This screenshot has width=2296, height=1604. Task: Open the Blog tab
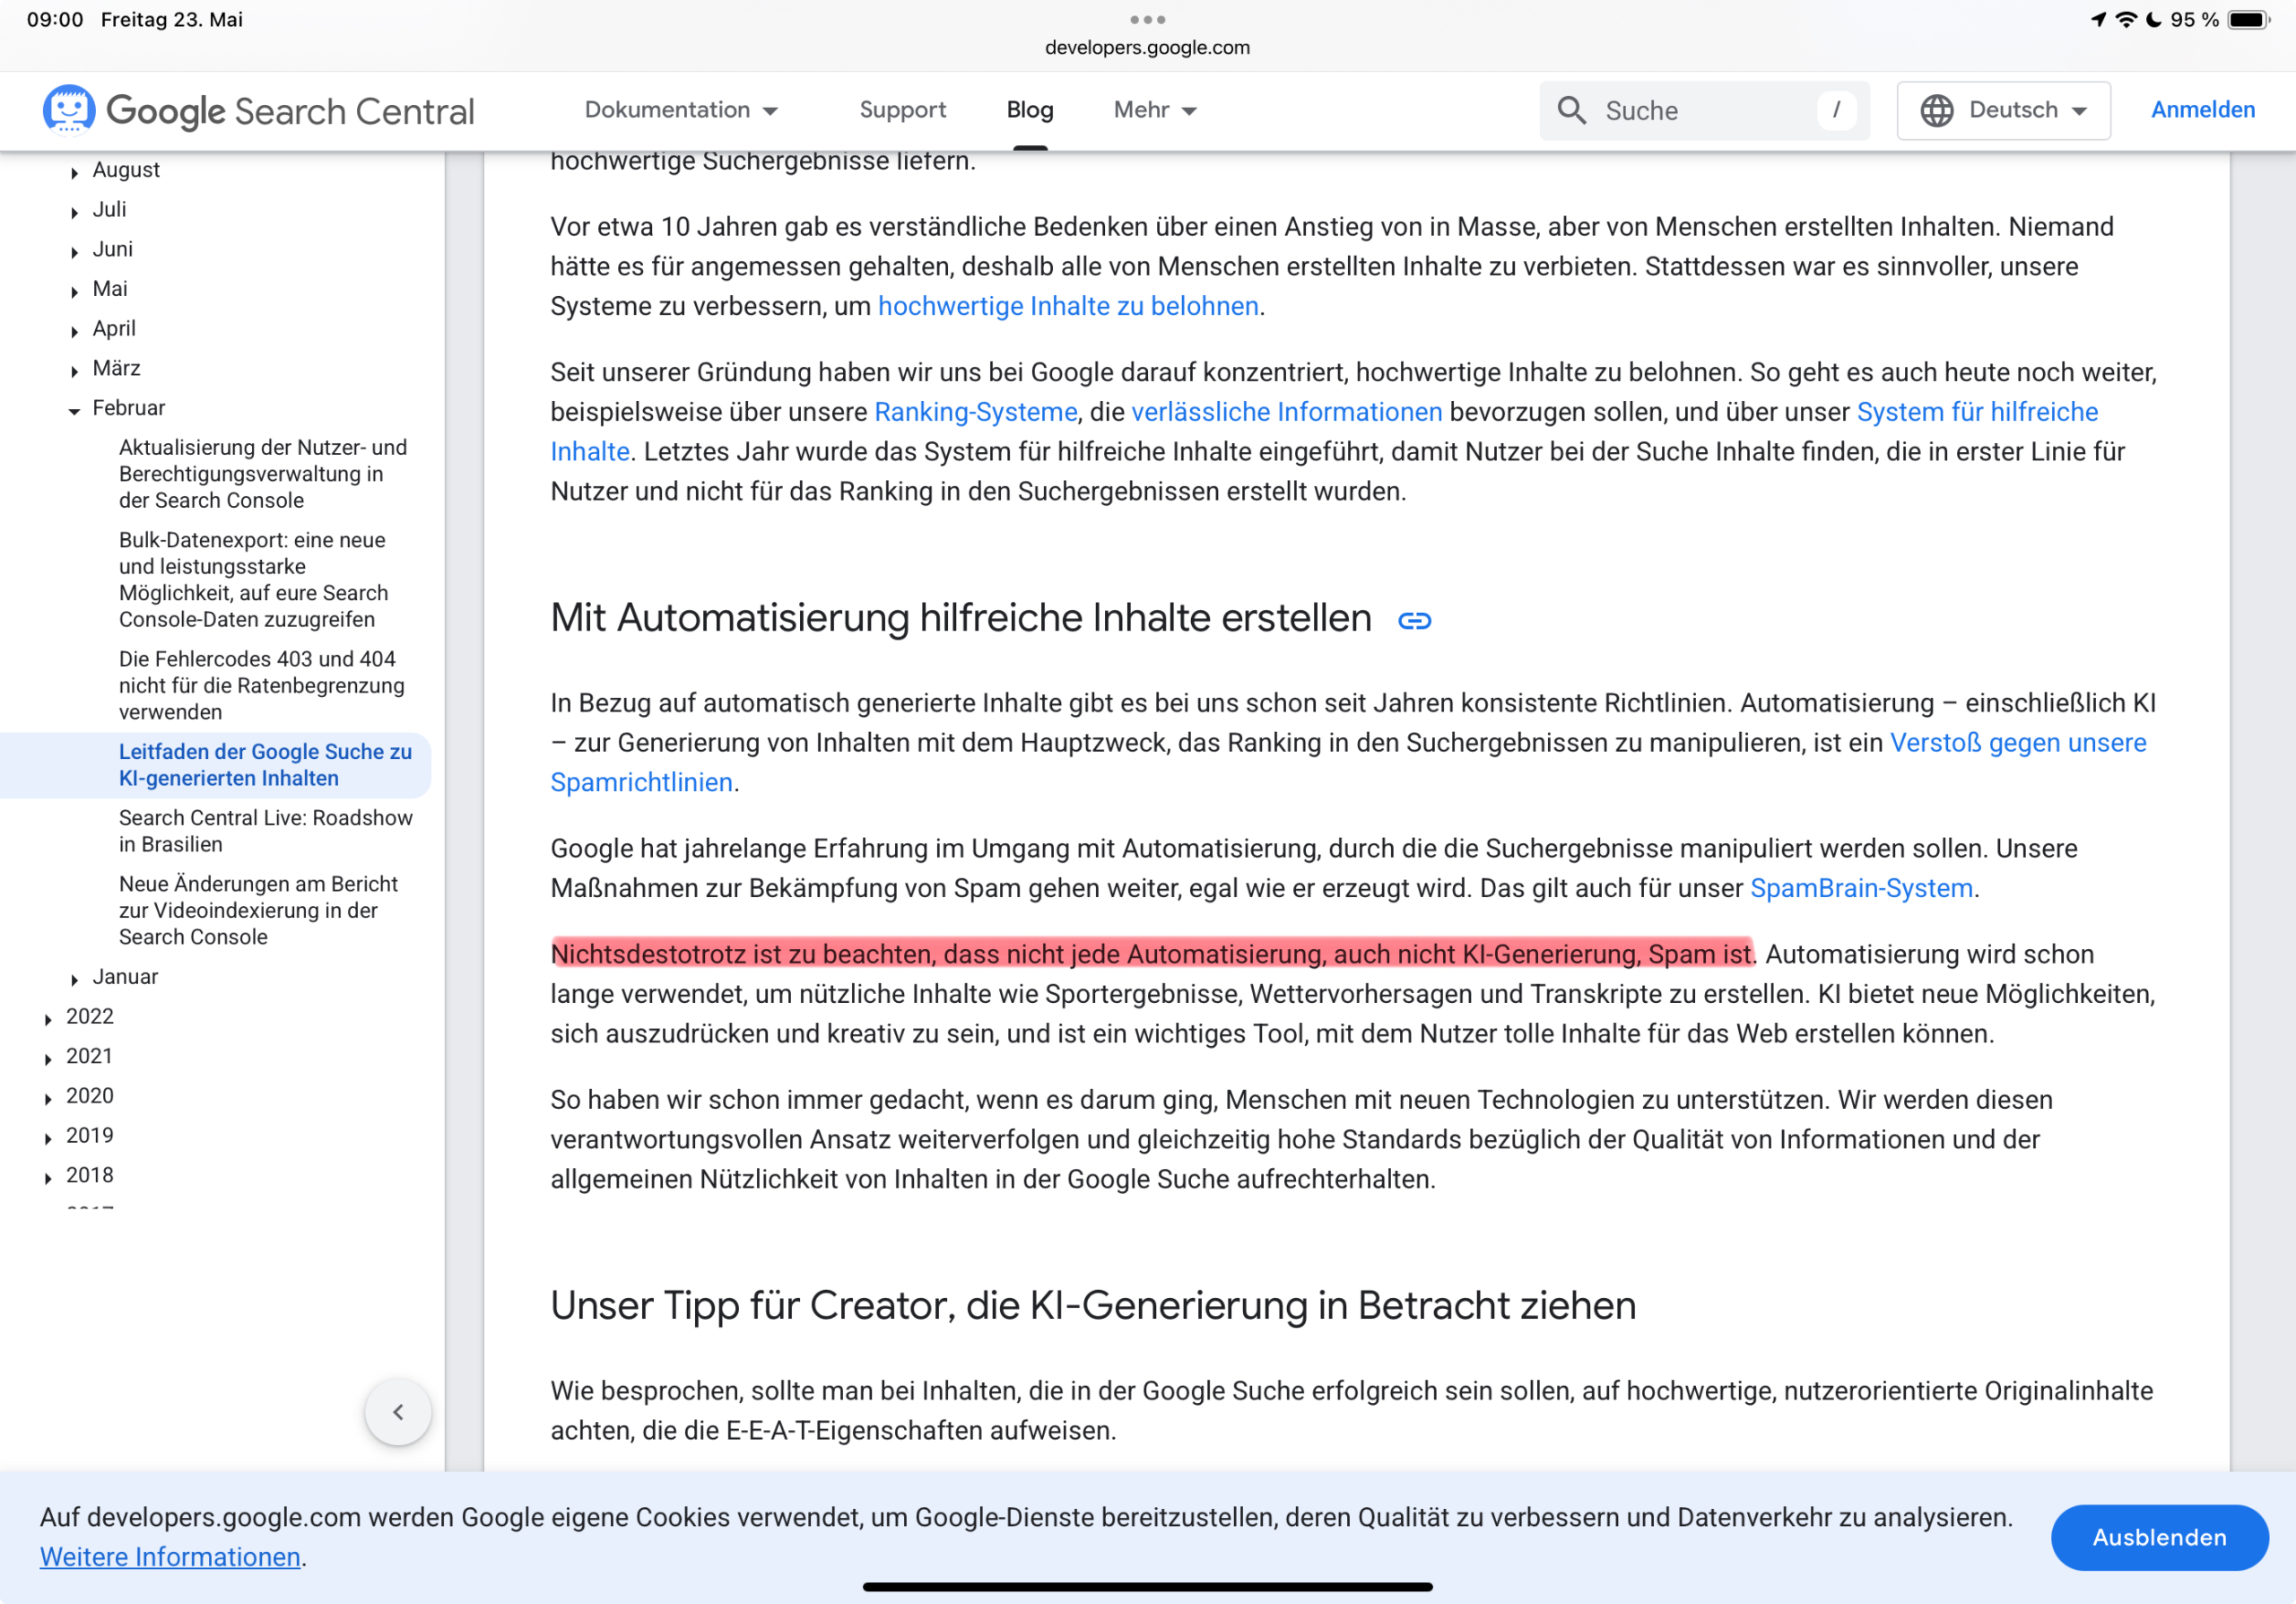[1029, 110]
